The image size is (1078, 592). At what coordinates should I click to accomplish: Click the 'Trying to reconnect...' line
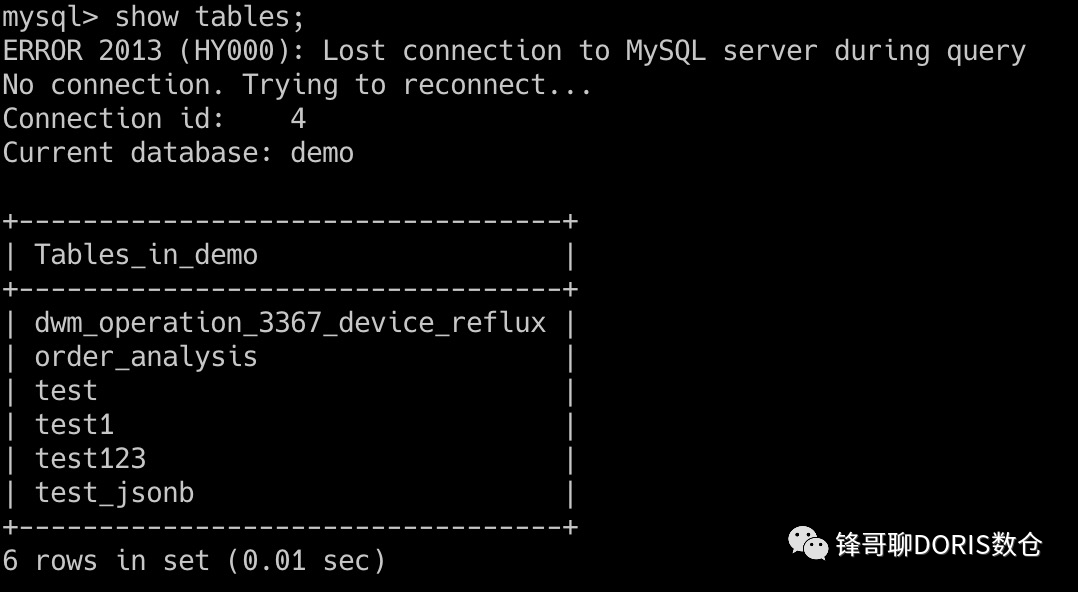(x=417, y=85)
